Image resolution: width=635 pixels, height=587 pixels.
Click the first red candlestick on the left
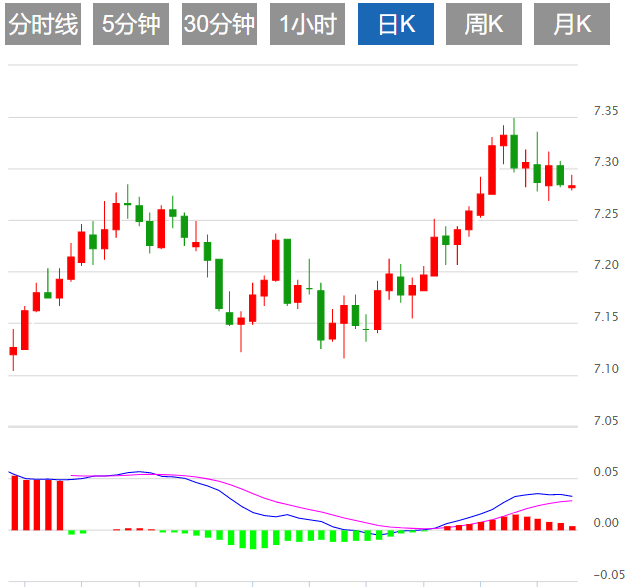pyautogui.click(x=13, y=351)
